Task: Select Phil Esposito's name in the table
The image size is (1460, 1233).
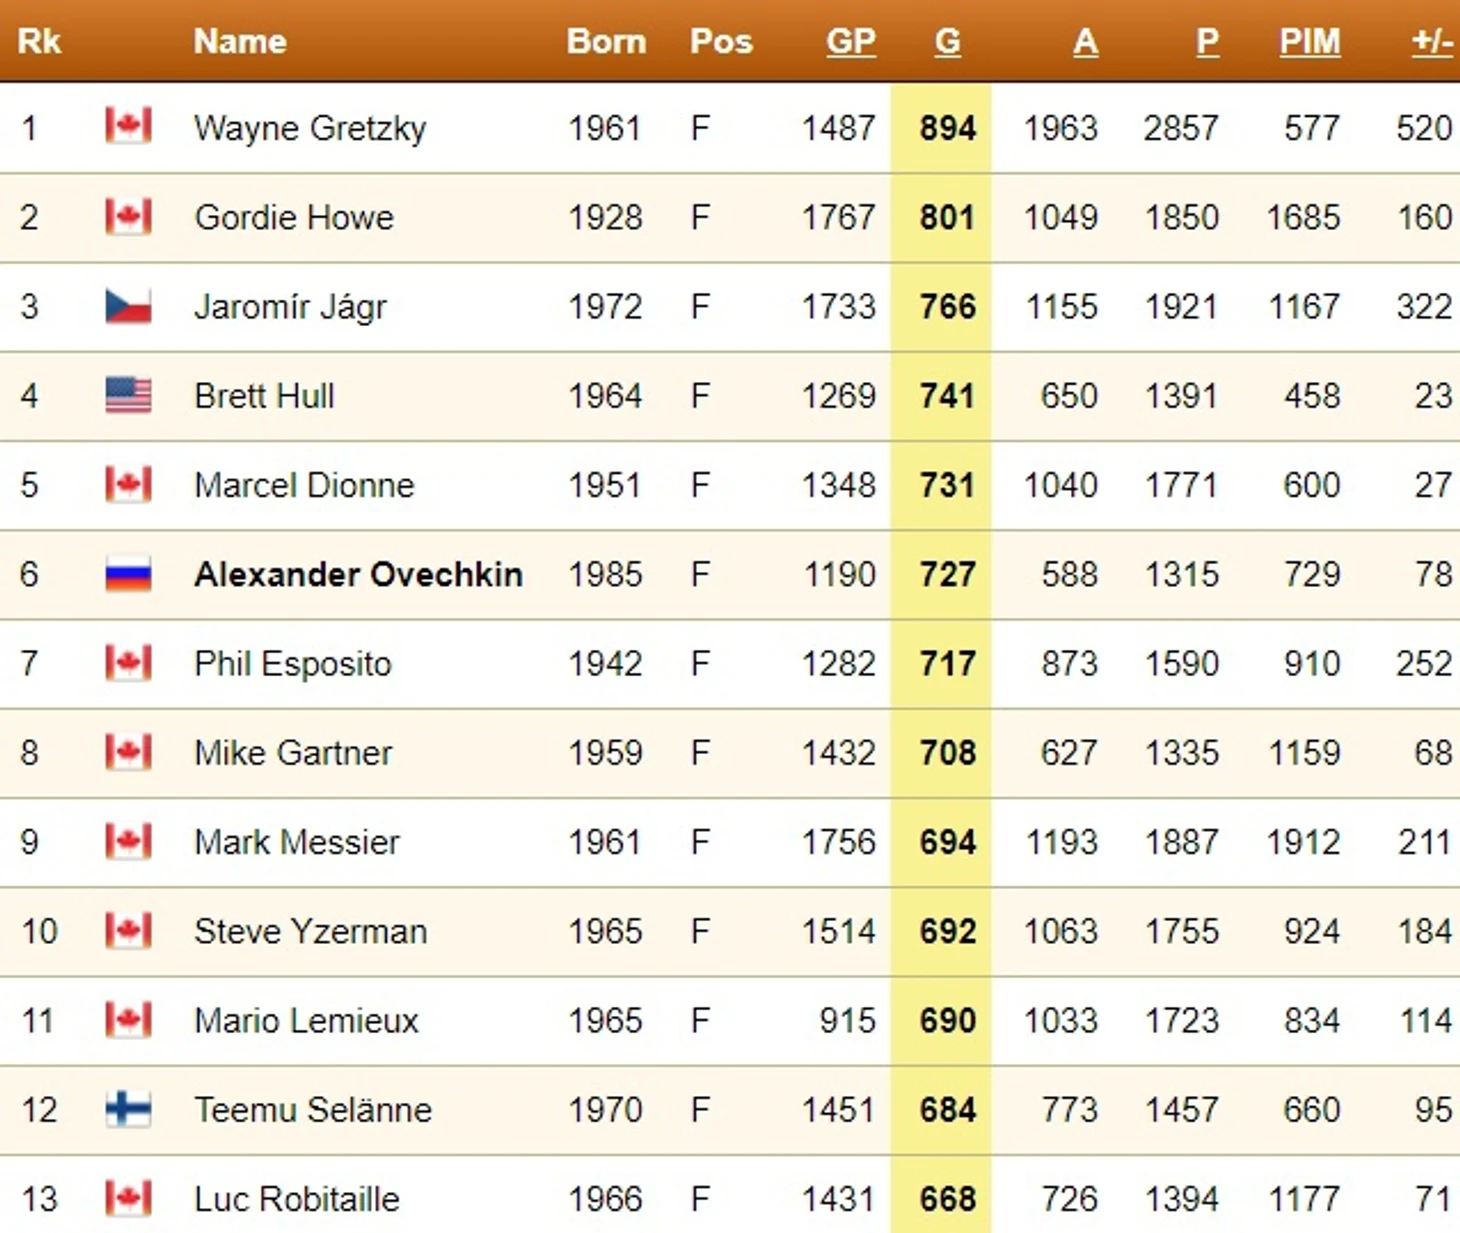Action: click(x=293, y=664)
